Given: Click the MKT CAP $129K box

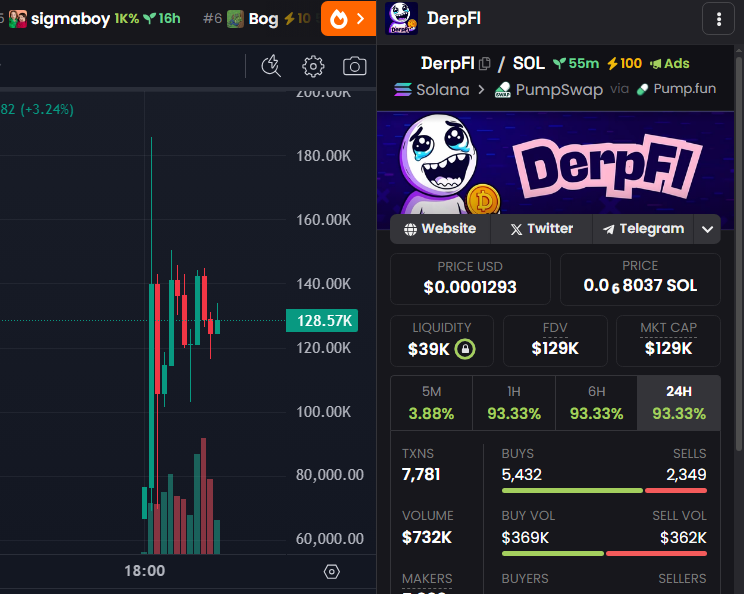Looking at the screenshot, I should point(668,341).
